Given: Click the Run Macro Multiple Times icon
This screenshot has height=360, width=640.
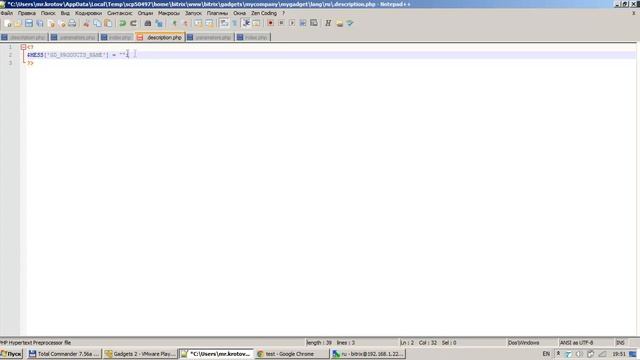Looking at the screenshot, I should pos(303,24).
